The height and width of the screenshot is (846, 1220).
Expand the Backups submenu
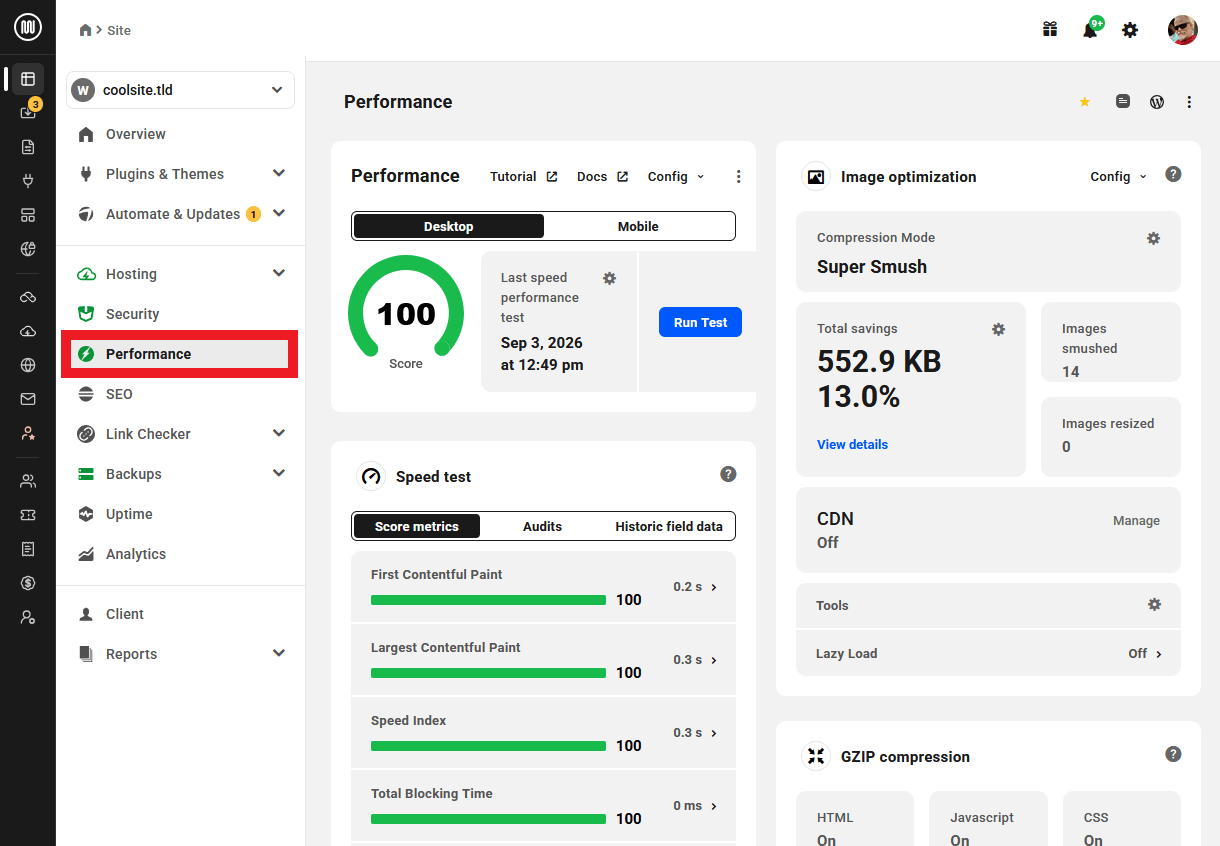[x=278, y=474]
